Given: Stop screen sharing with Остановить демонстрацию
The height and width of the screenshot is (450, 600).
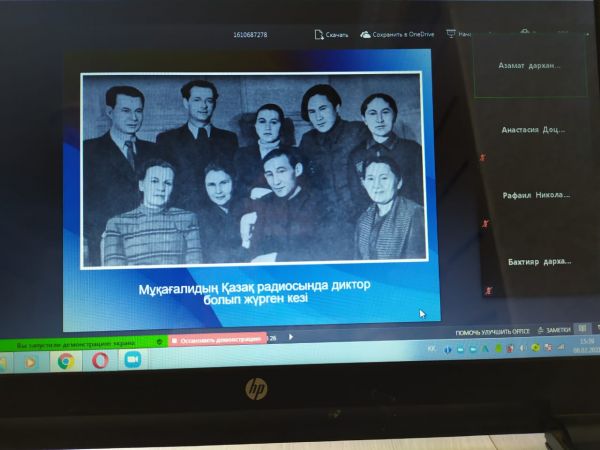Looking at the screenshot, I should click(x=217, y=339).
